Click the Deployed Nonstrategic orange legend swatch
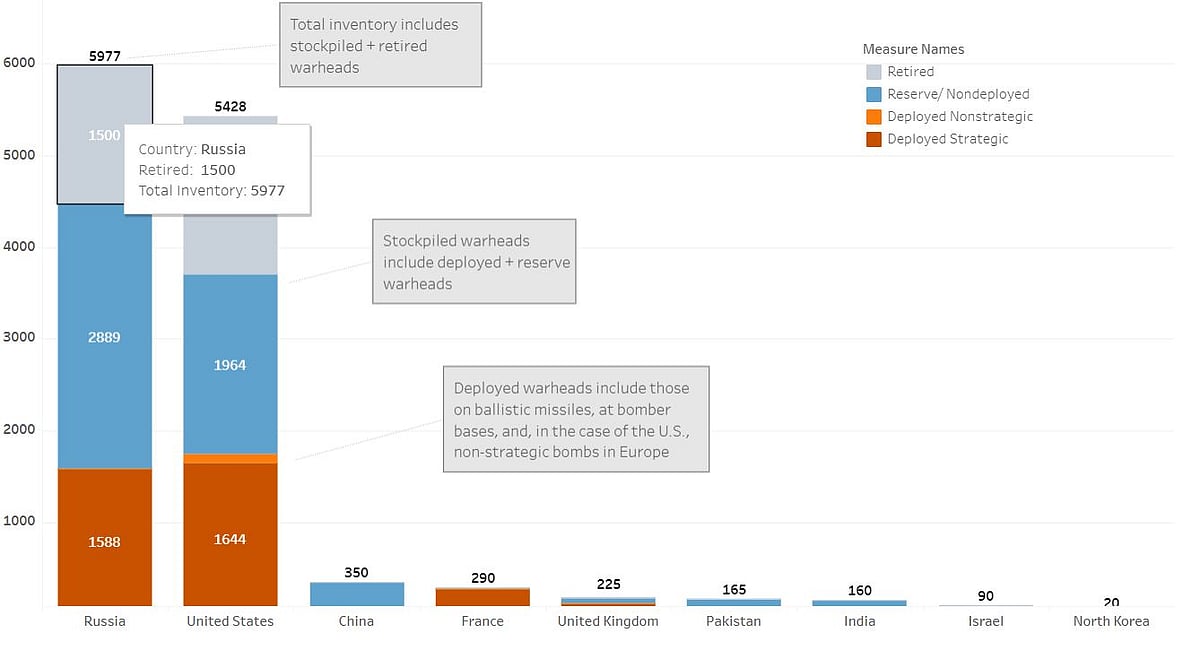This screenshot has width=1200, height=659. point(874,117)
